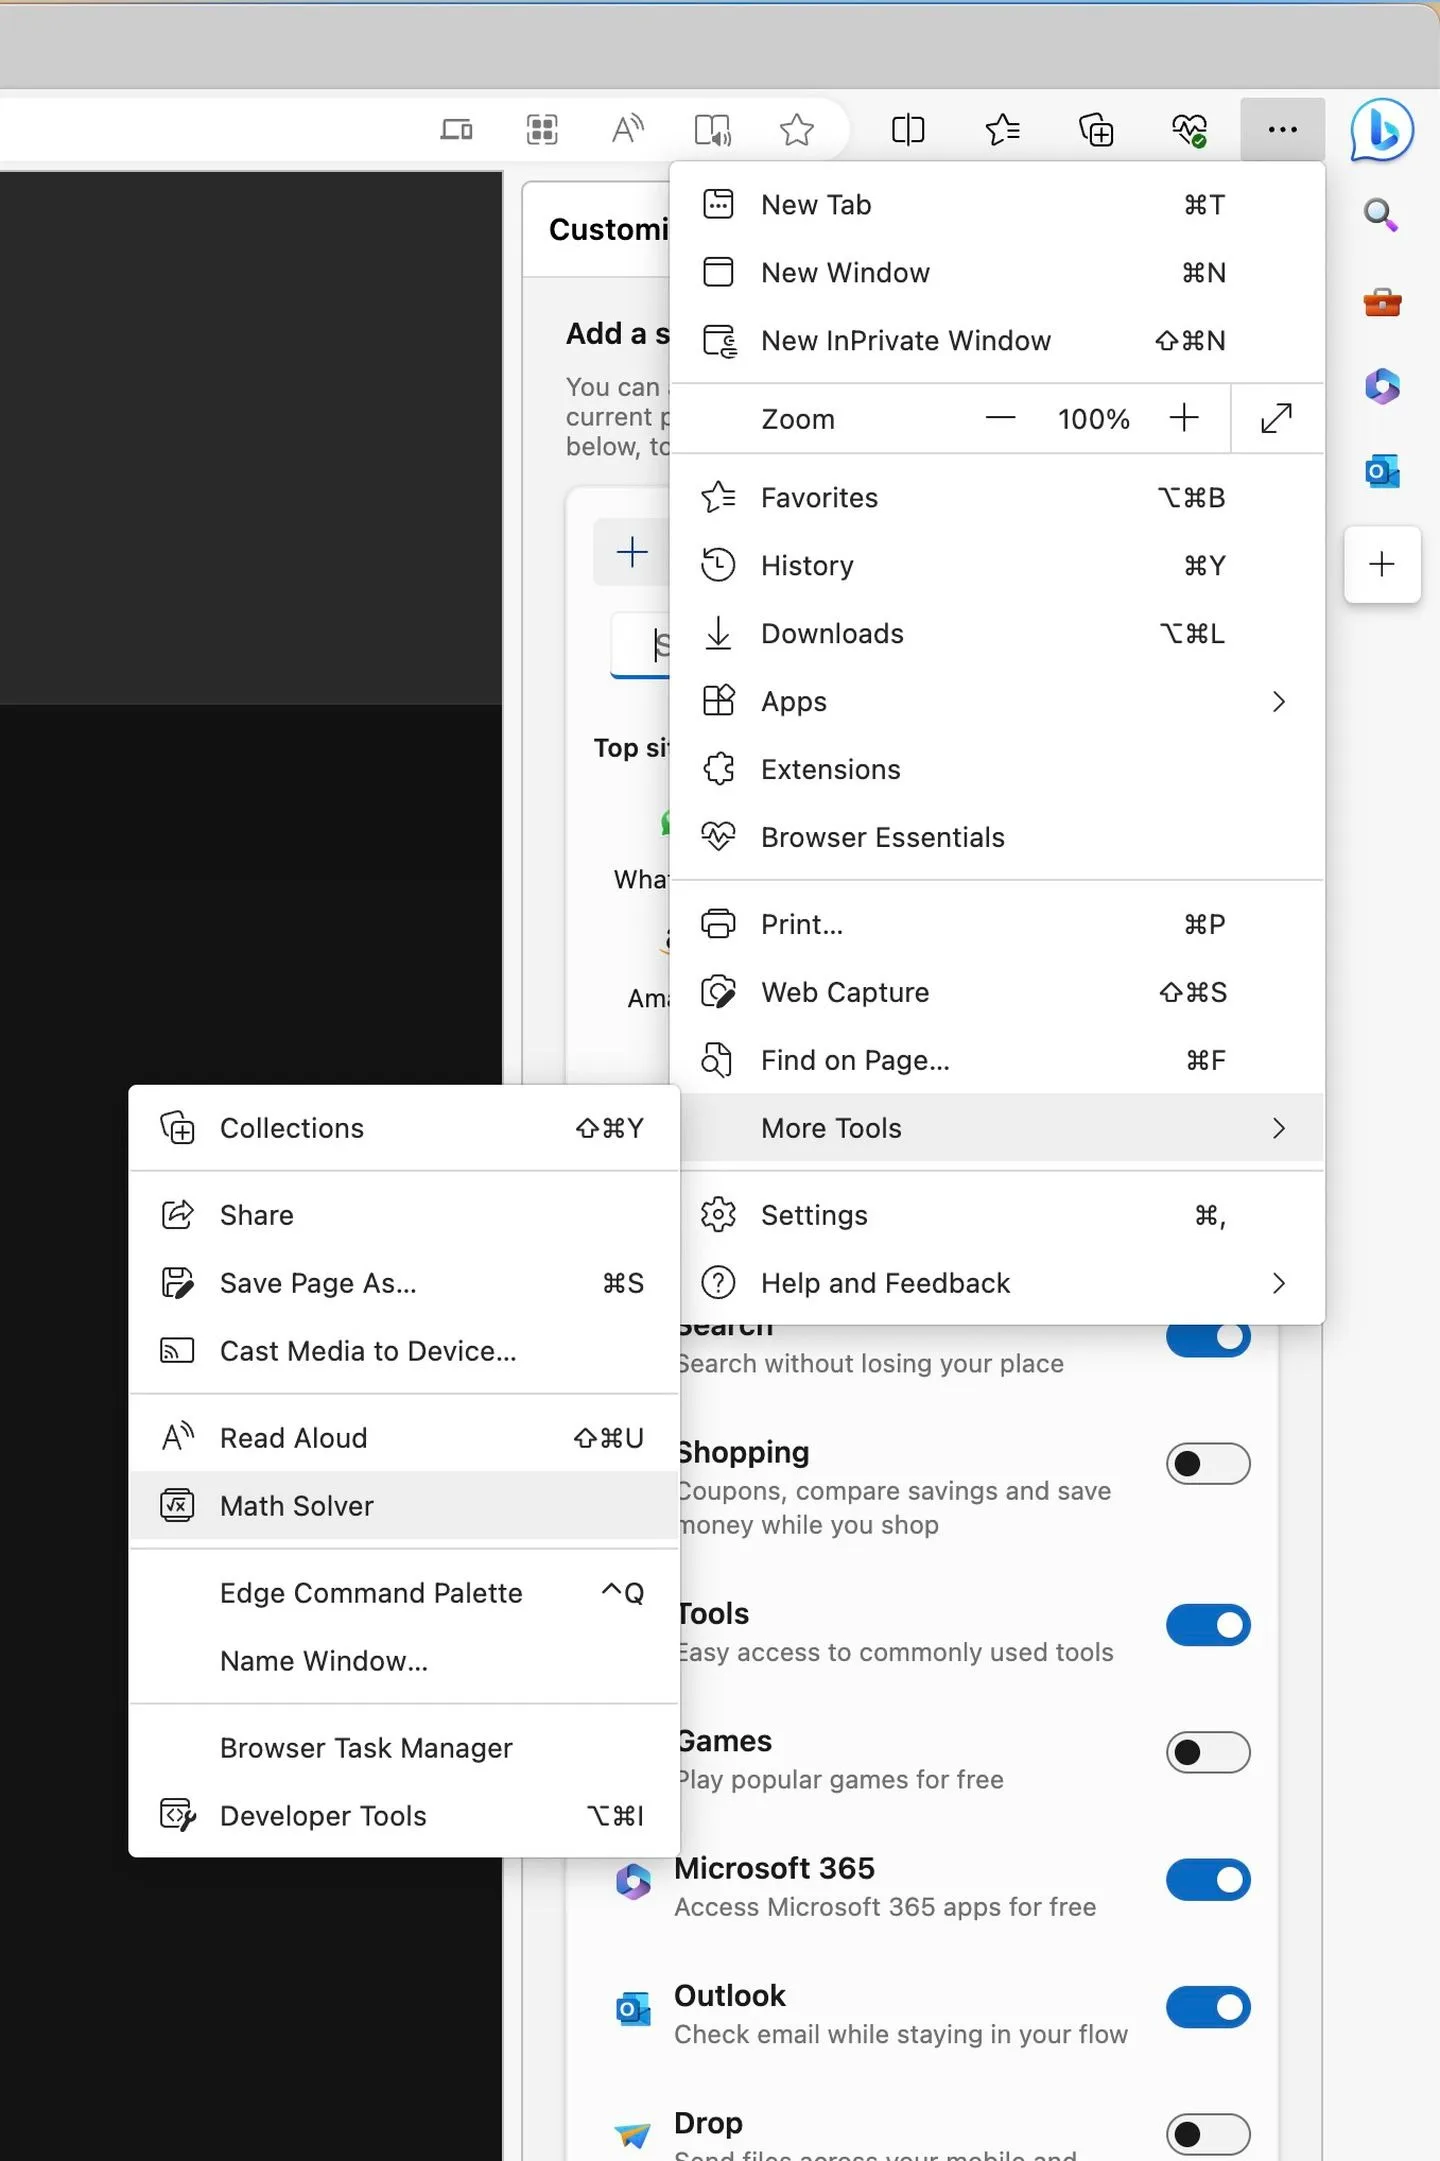This screenshot has width=1440, height=2161.
Task: Select Browser Essentials menu entry
Action: pyautogui.click(x=997, y=837)
